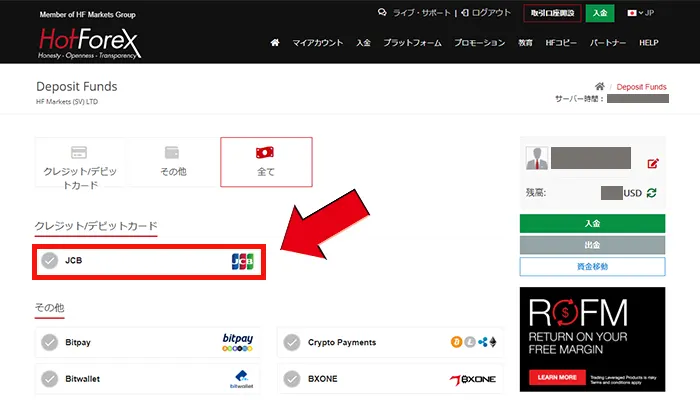Click the ログアウト link
700x400 pixels.
pyautogui.click(x=491, y=13)
